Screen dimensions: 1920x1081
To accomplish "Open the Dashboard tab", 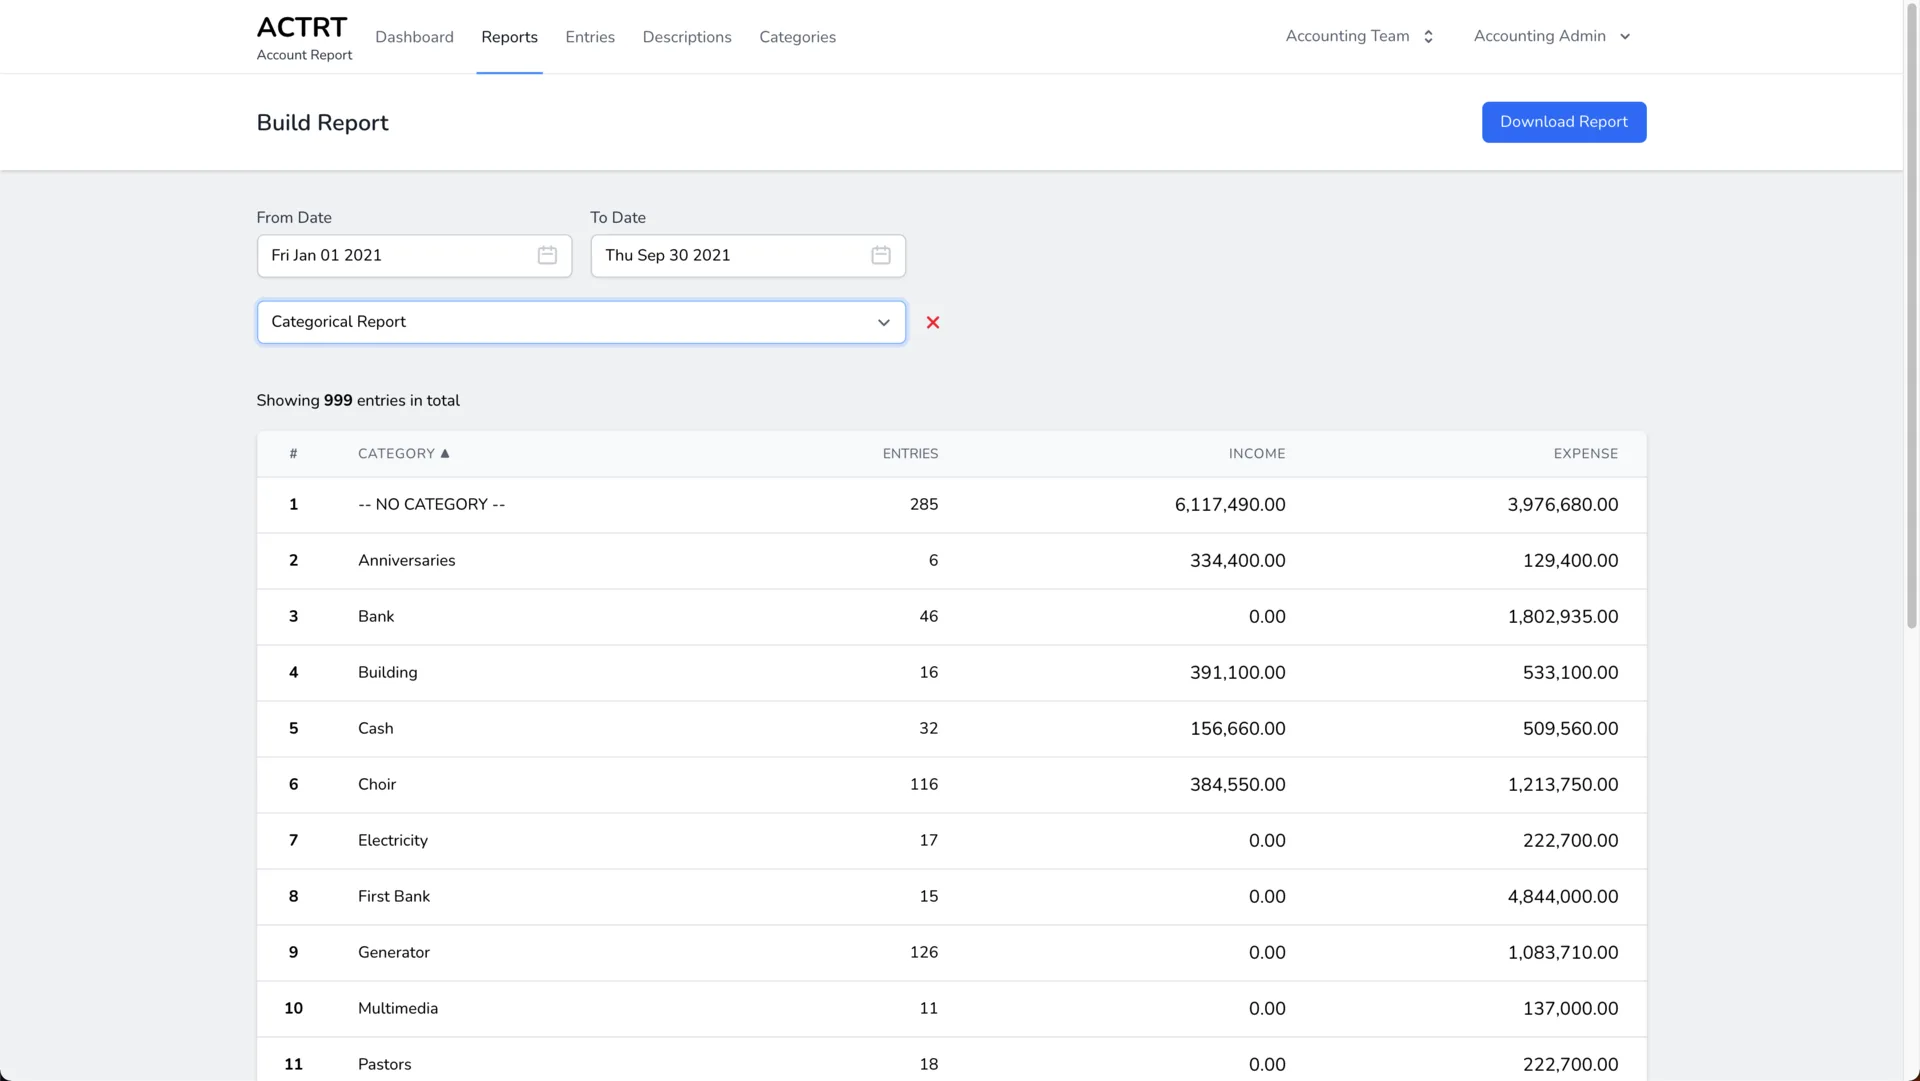I will (414, 37).
